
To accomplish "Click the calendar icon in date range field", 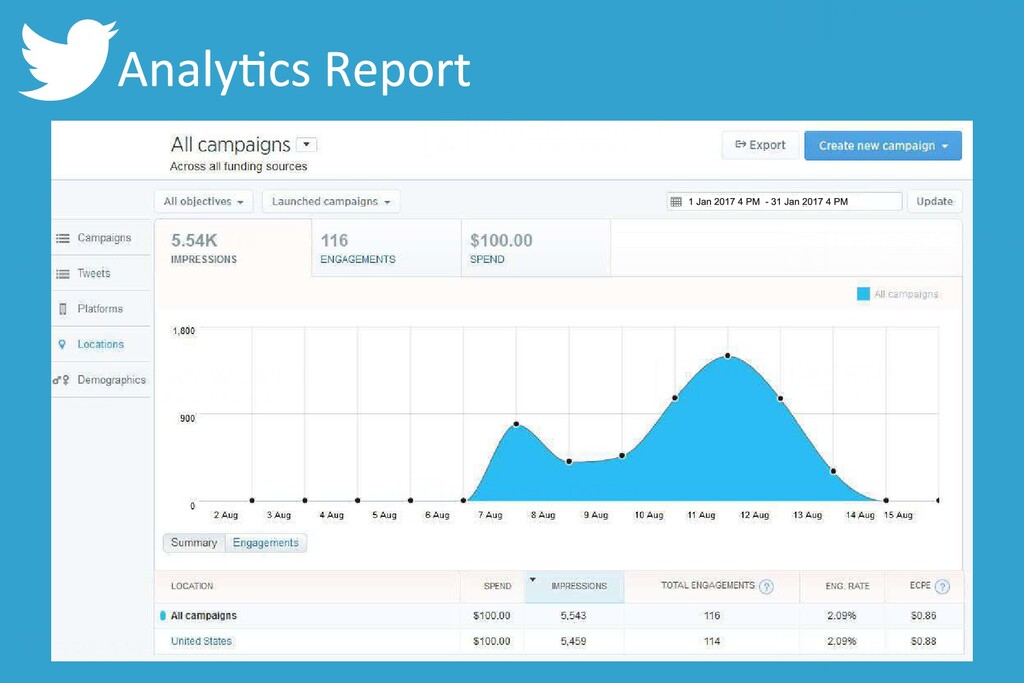I will 676,202.
